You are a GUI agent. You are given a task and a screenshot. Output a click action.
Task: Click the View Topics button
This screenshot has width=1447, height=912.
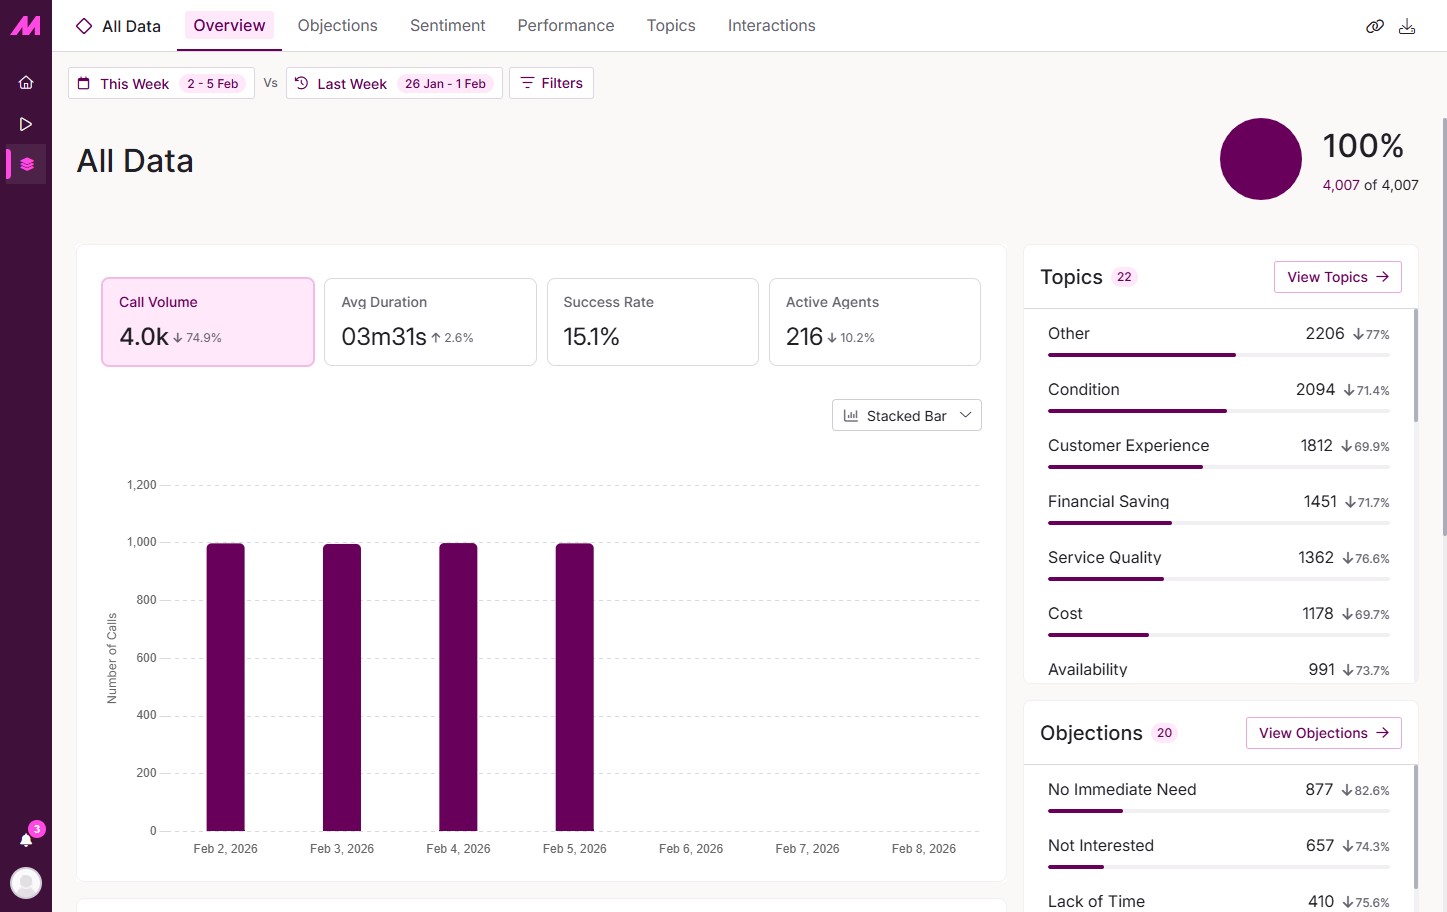pos(1337,277)
